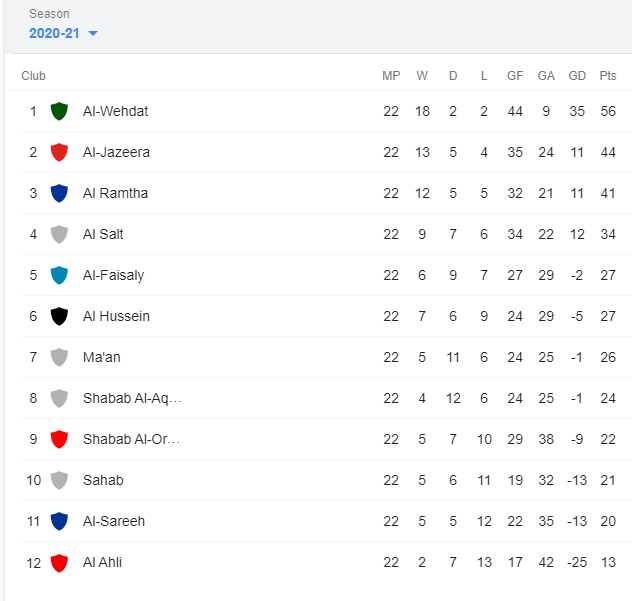This screenshot has width=632, height=601.
Task: Click the GD column header
Action: [577, 76]
